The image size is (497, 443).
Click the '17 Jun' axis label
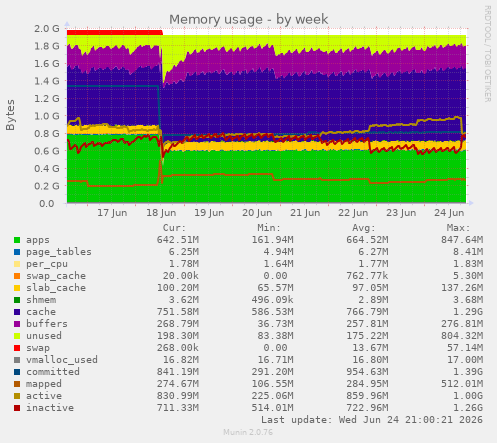[x=112, y=213]
